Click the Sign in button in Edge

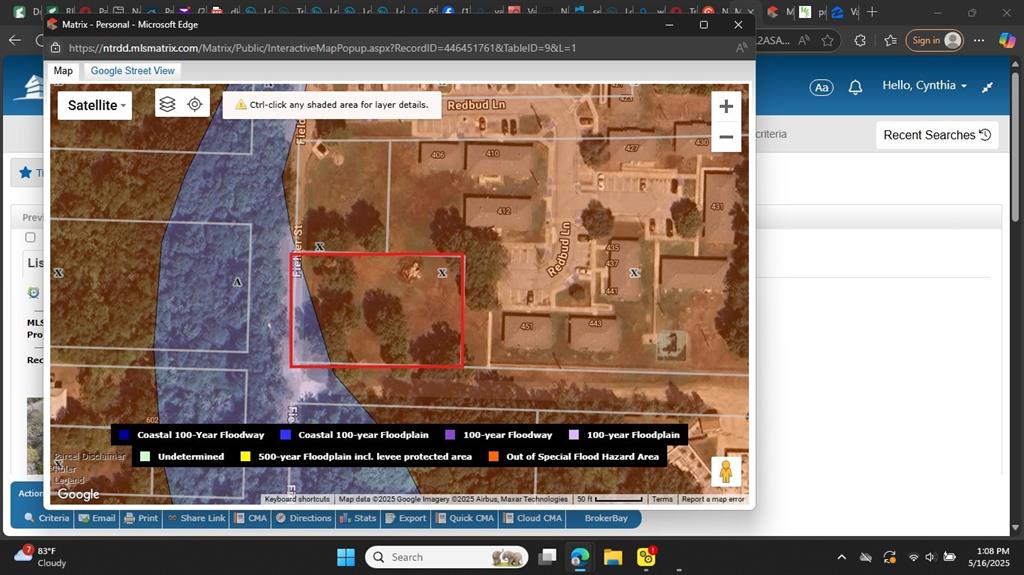point(935,41)
